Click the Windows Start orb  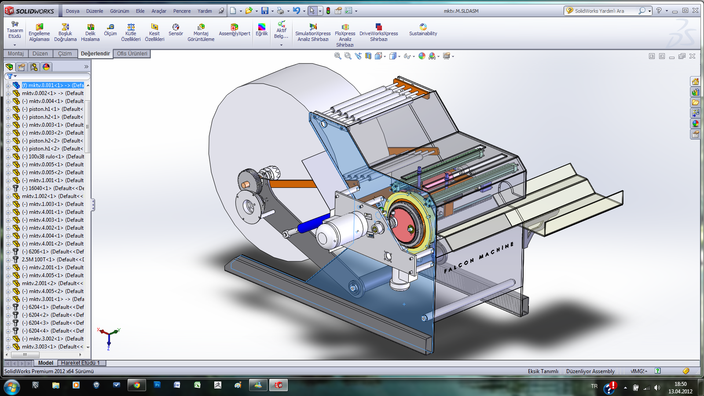(x=11, y=386)
